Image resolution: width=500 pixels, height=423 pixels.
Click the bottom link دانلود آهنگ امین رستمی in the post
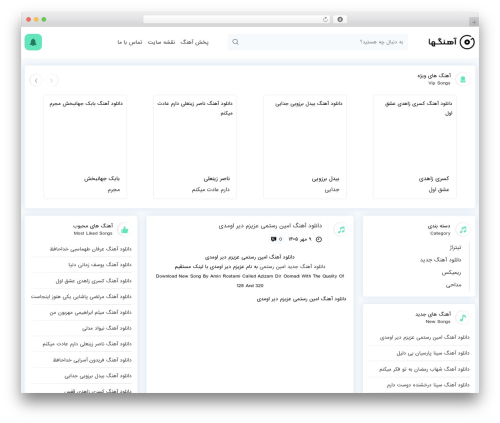tap(301, 299)
